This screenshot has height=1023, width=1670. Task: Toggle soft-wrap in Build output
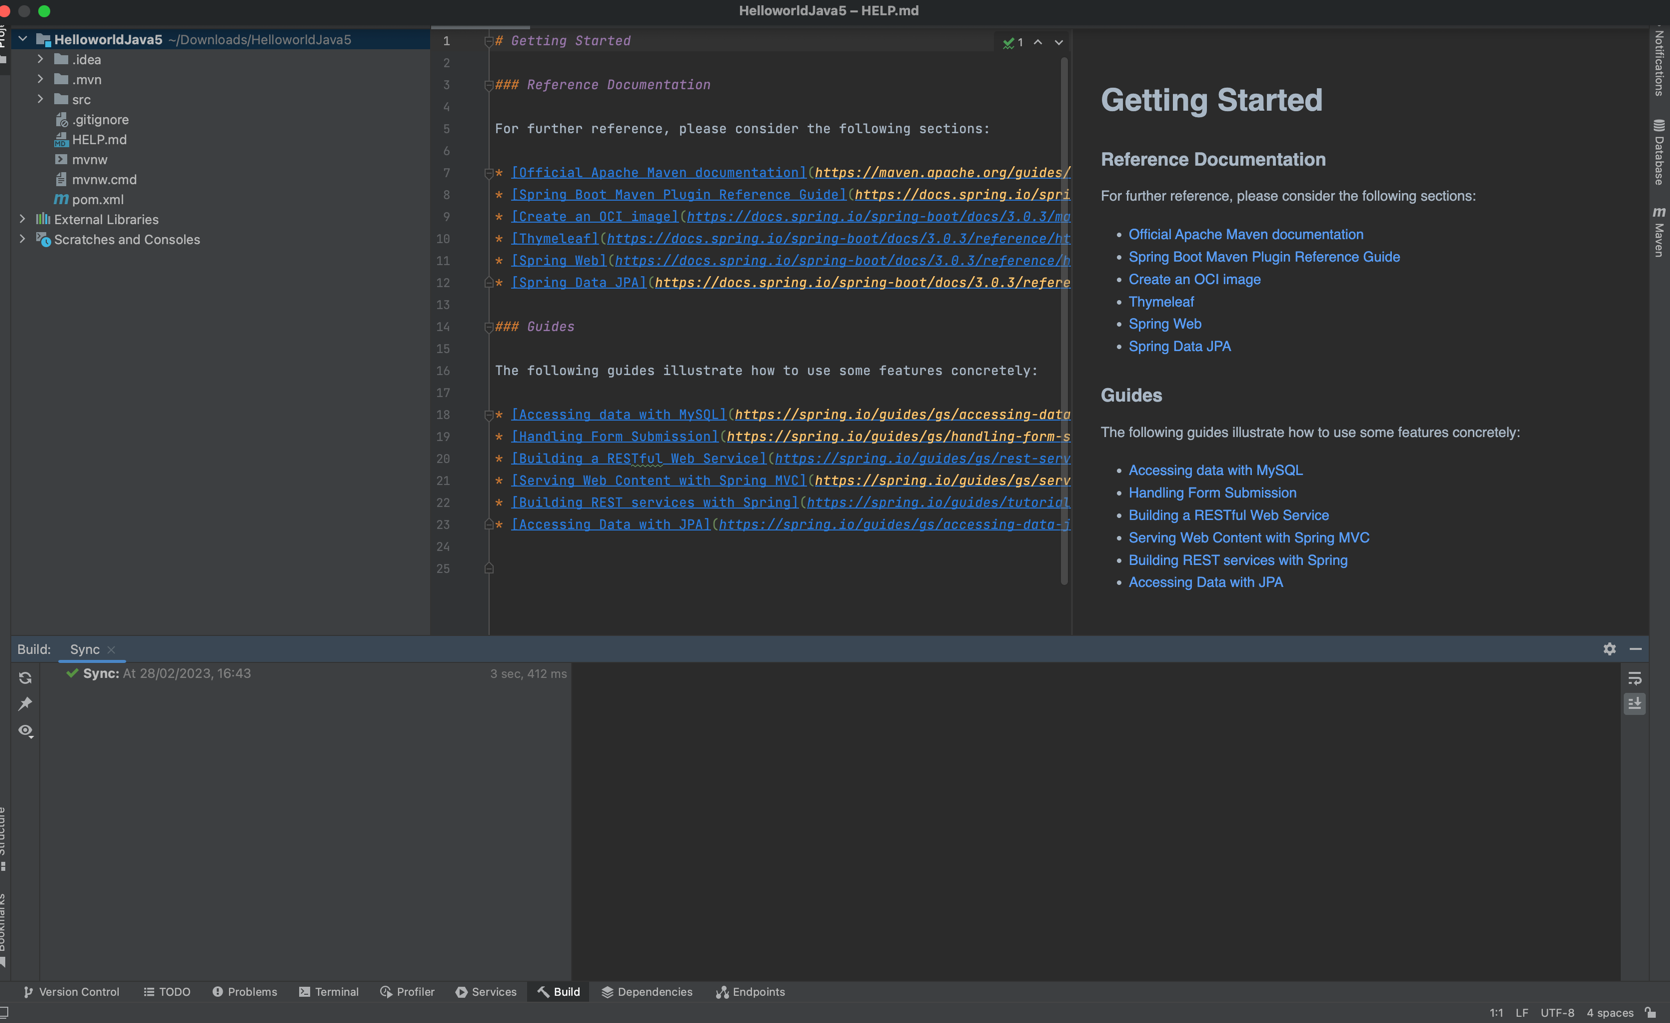(x=1635, y=678)
